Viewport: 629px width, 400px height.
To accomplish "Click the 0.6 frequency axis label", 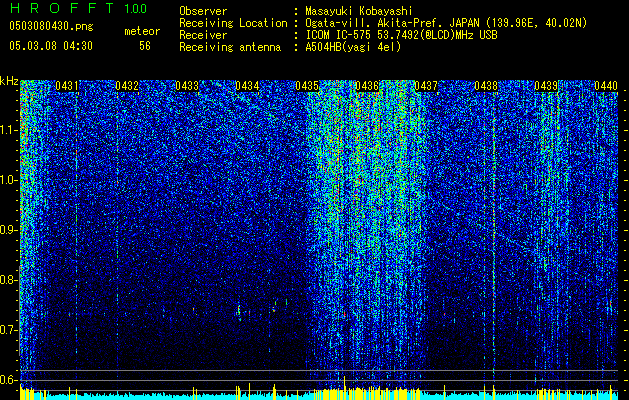I will (8, 380).
